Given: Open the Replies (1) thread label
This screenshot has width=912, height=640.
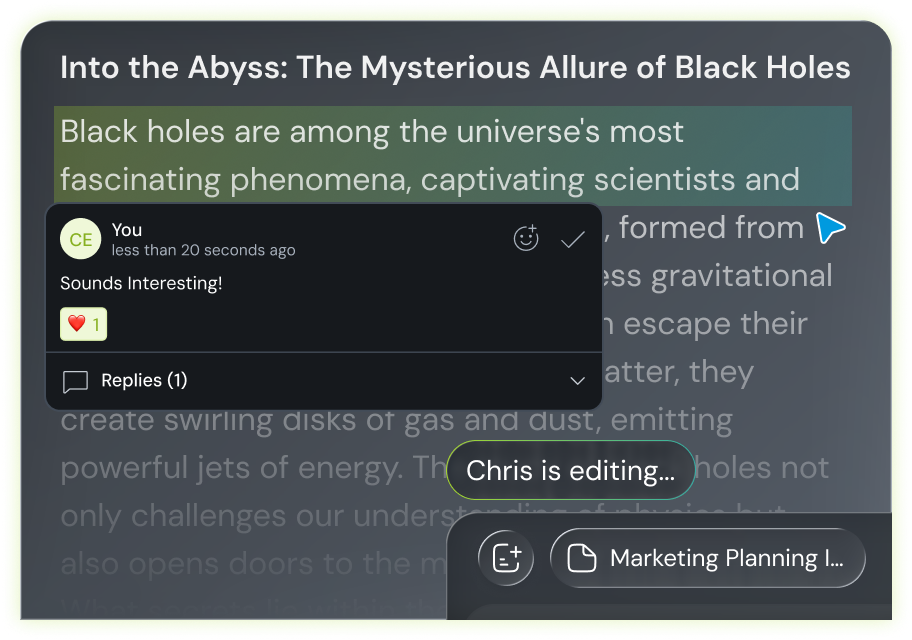Looking at the screenshot, I should pyautogui.click(x=144, y=381).
